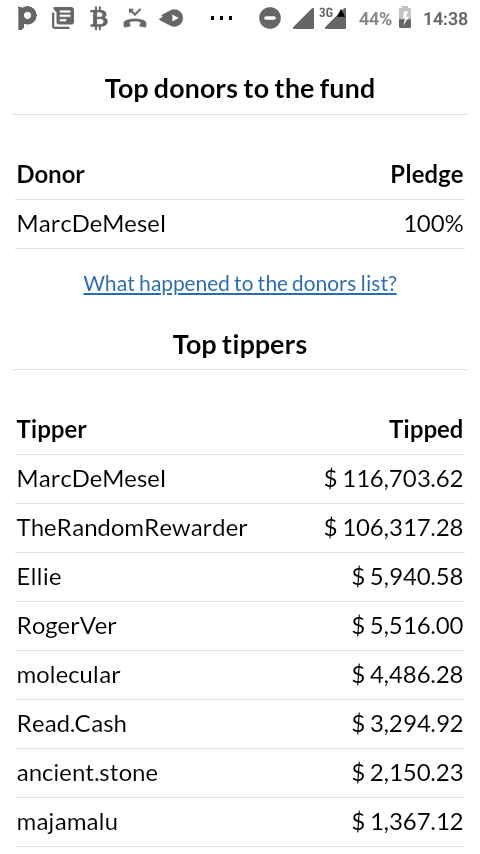Open TheRandomRewarder tipper entry
480x854 pixels.
(x=240, y=528)
